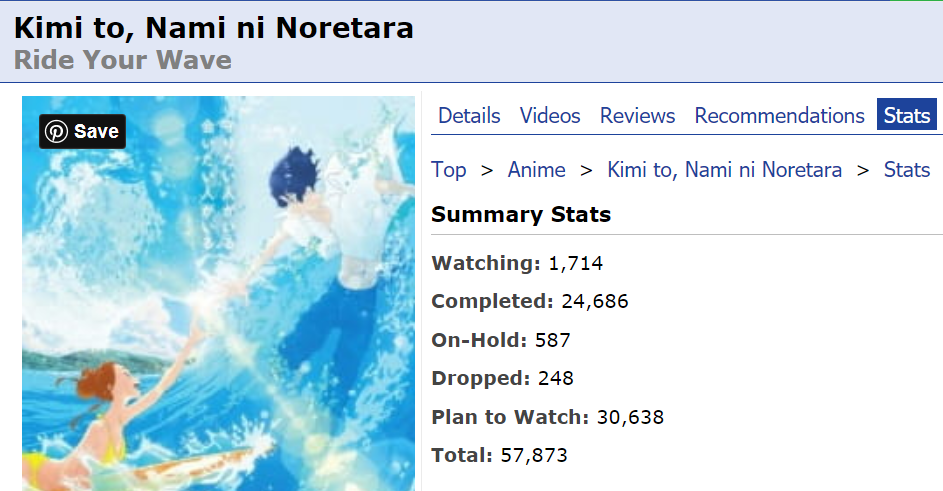Screen dimensions: 943x491
Task: Click the Watching count row
Action: (x=517, y=264)
